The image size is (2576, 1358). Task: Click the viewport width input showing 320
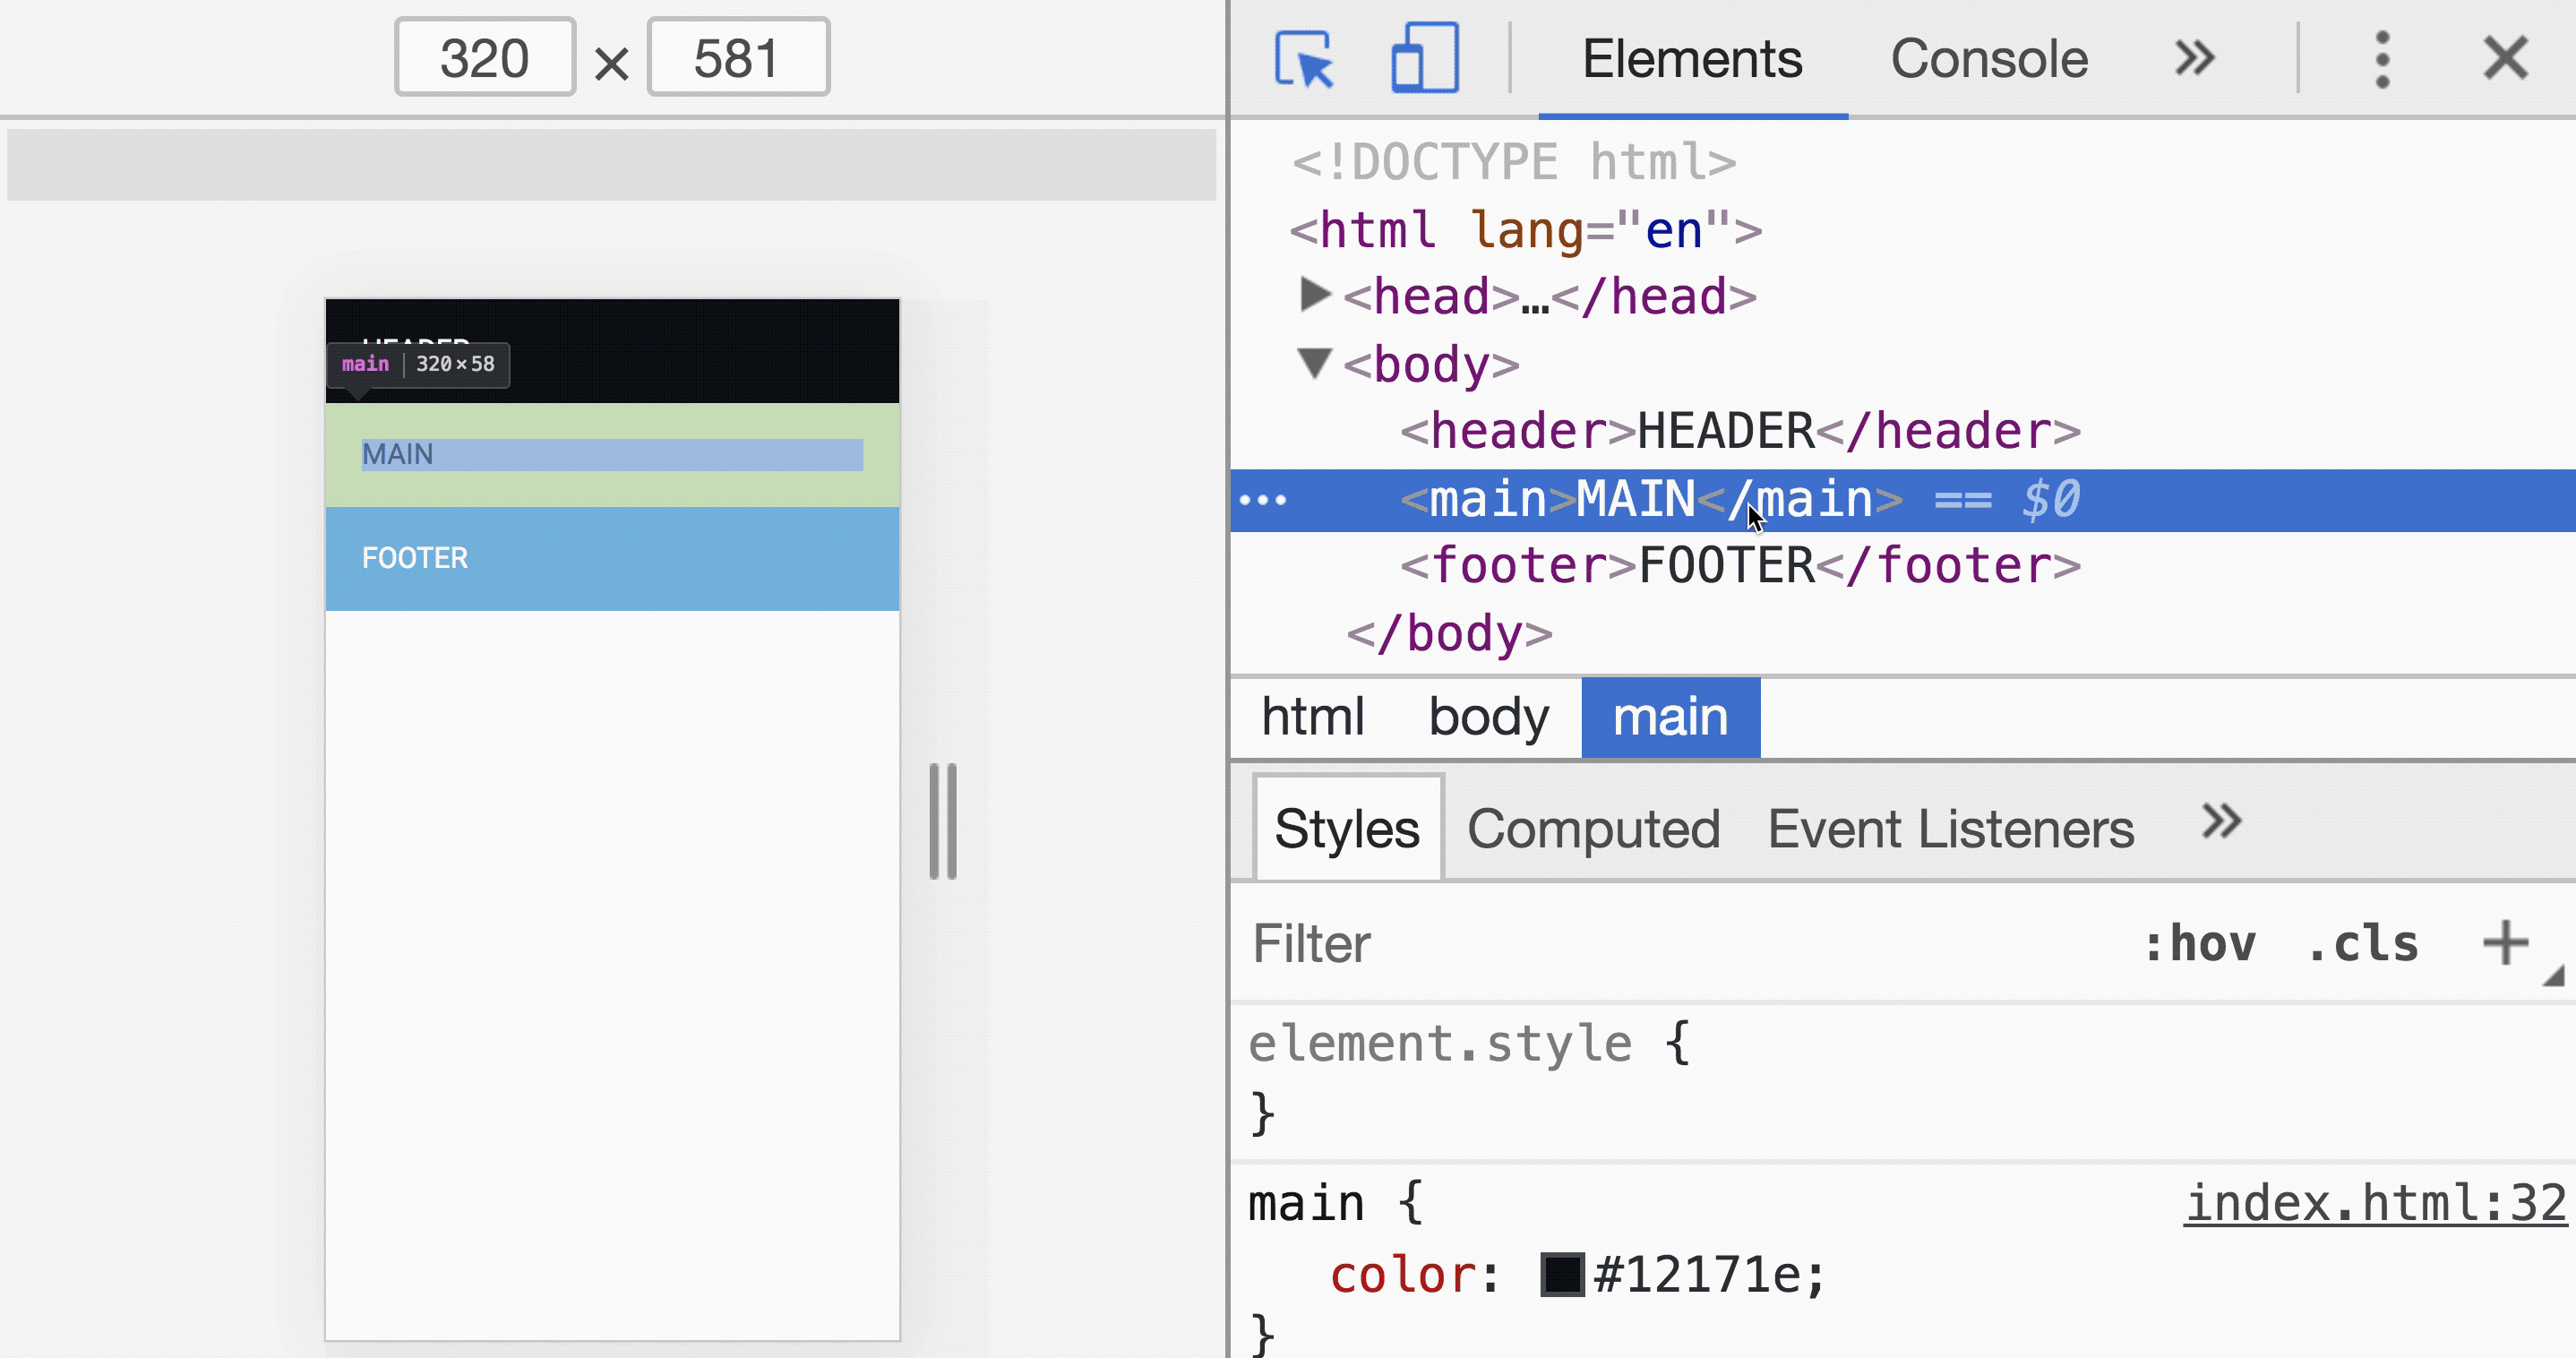484,57
